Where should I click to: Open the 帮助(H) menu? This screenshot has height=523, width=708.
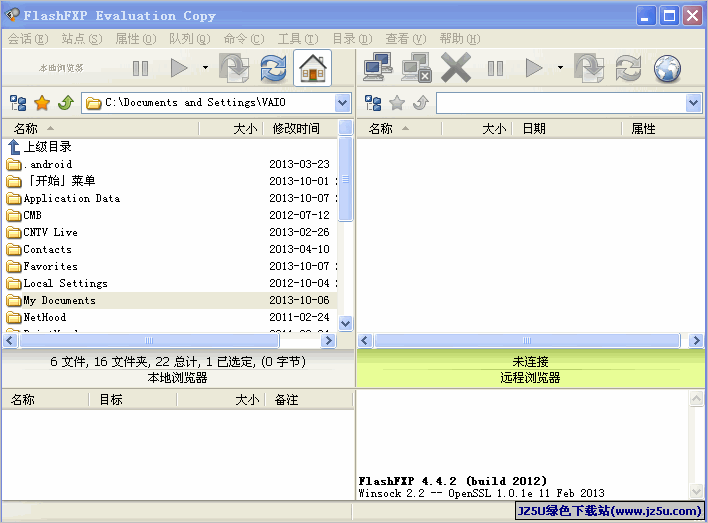pos(460,39)
